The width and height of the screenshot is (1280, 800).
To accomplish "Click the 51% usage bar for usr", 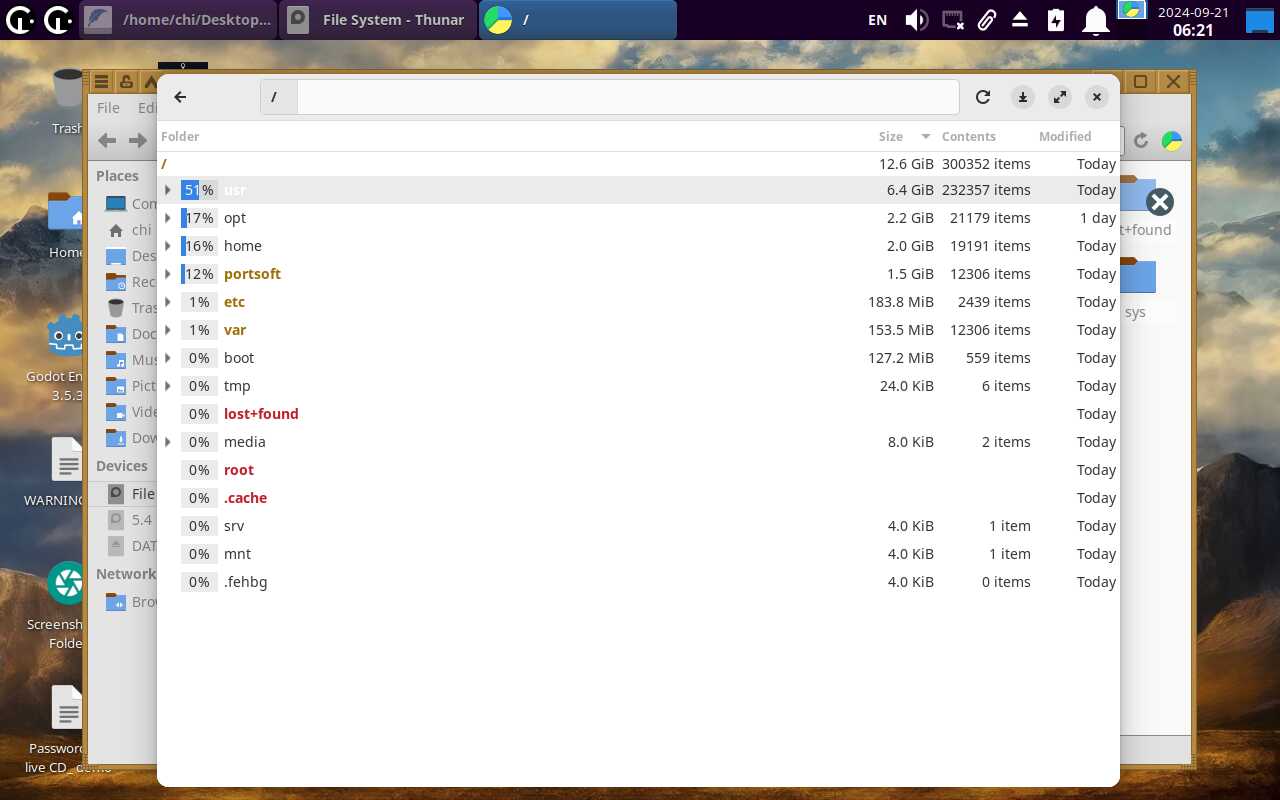I will (199, 190).
